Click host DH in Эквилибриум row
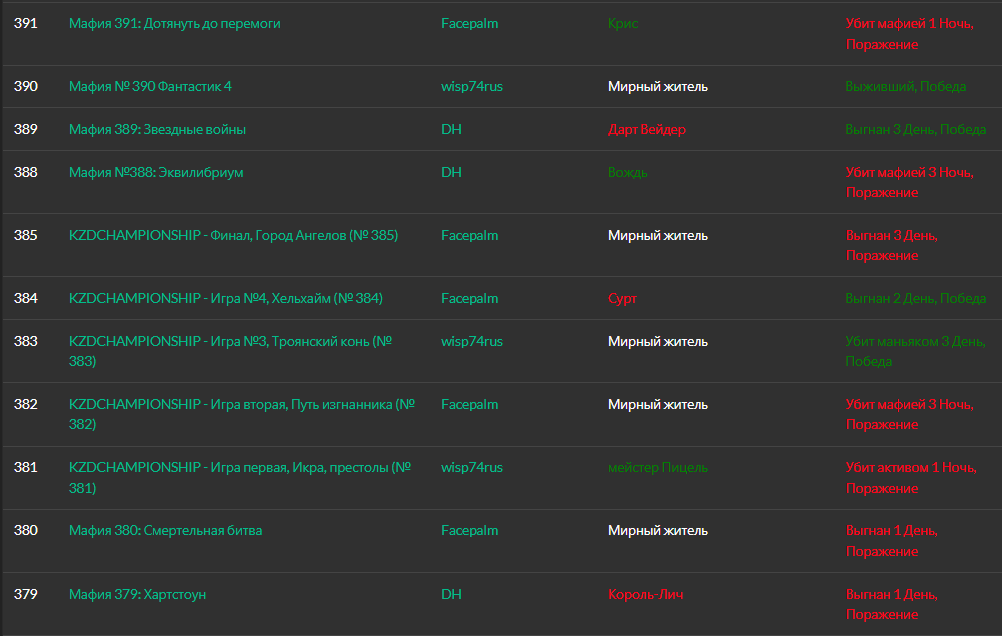 451,172
